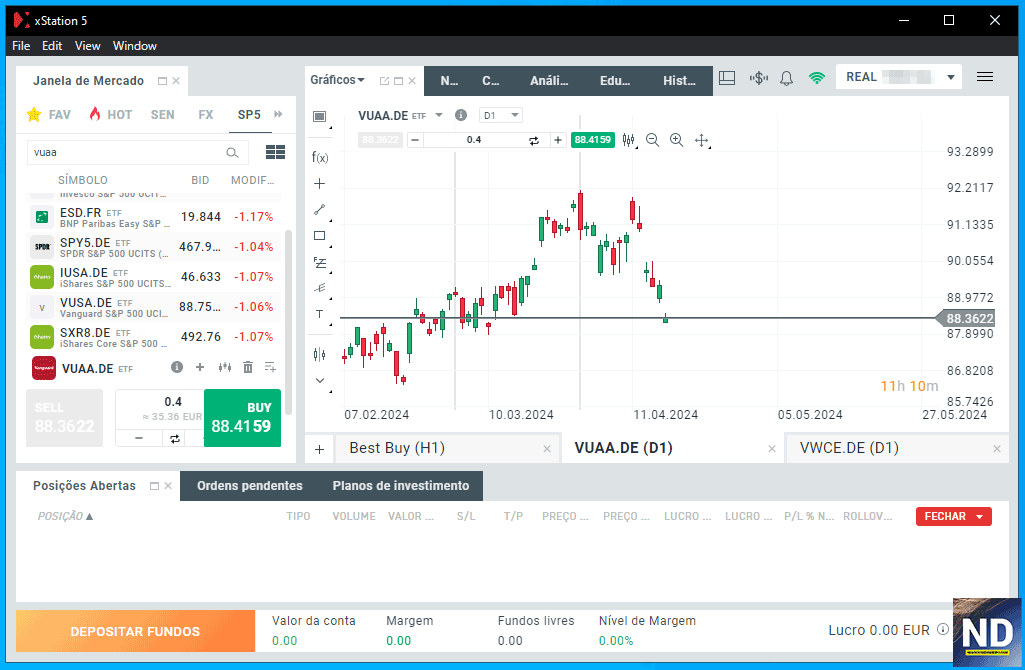Open the Ordens pendentes tab

[250, 486]
